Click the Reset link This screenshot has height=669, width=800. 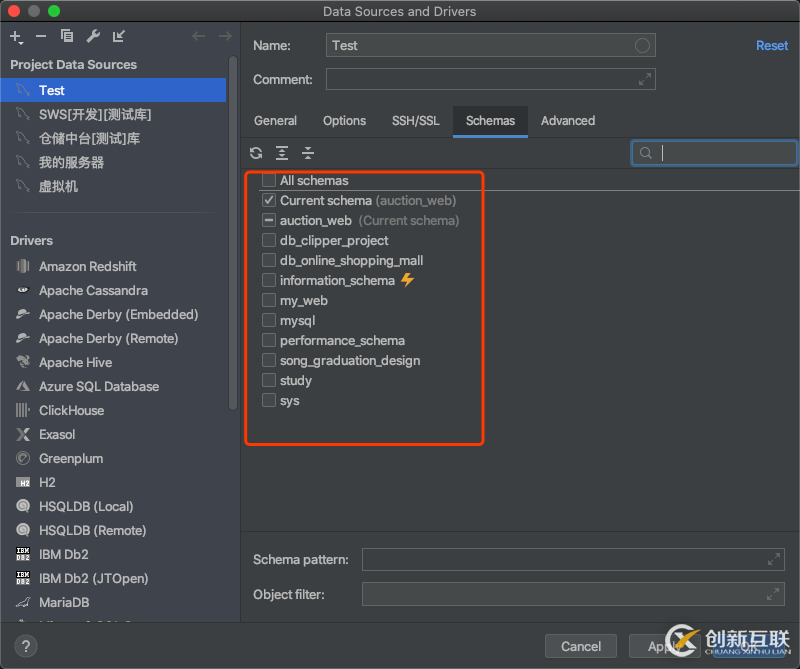pyautogui.click(x=772, y=45)
